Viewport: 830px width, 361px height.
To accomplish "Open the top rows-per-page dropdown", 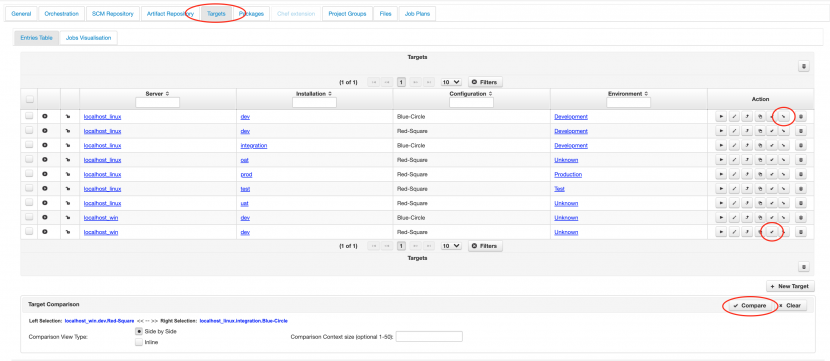I will (452, 82).
